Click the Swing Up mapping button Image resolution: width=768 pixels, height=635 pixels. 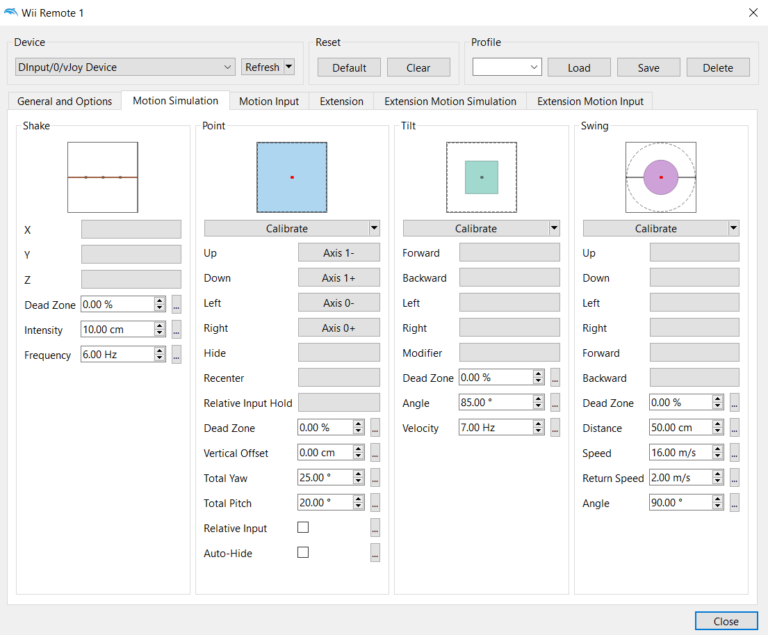pyautogui.click(x=695, y=253)
